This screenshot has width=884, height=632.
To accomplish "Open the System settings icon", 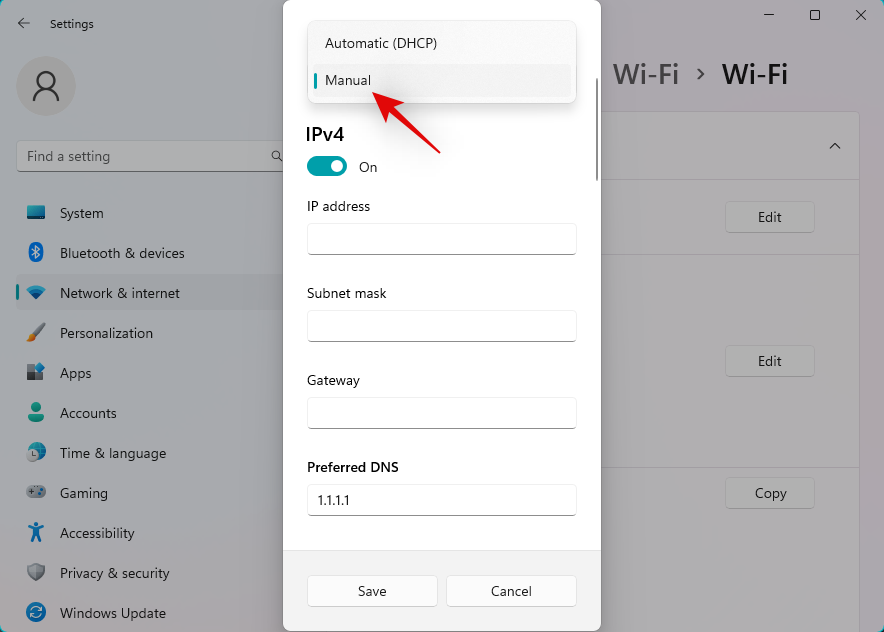I will (x=34, y=213).
